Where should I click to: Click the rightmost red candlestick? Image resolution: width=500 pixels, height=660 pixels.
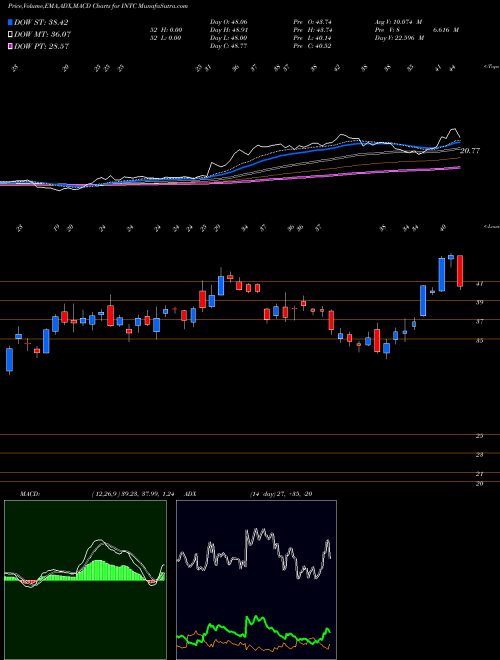coord(460,271)
